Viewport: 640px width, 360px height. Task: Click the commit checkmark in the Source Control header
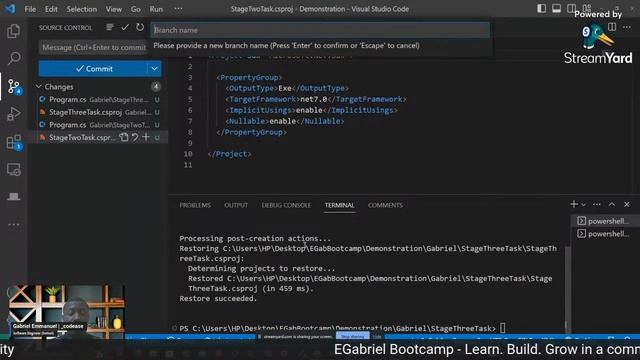(125, 27)
